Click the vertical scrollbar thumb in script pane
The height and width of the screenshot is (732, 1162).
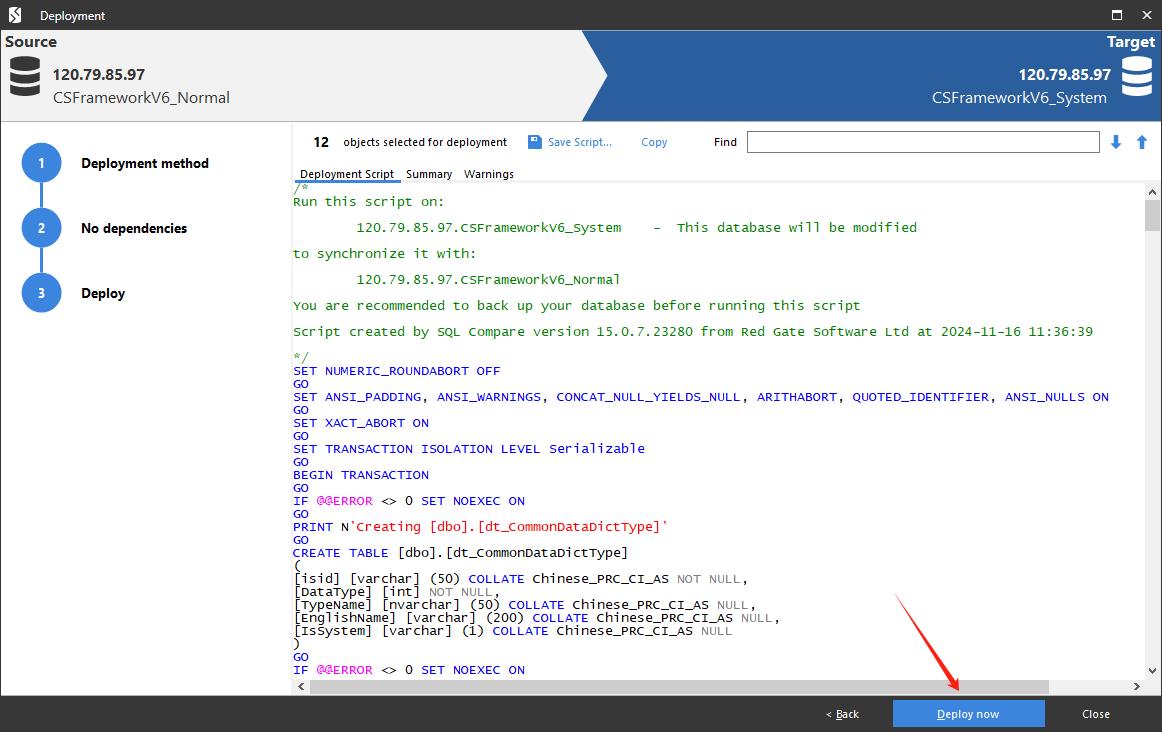pyautogui.click(x=1152, y=215)
